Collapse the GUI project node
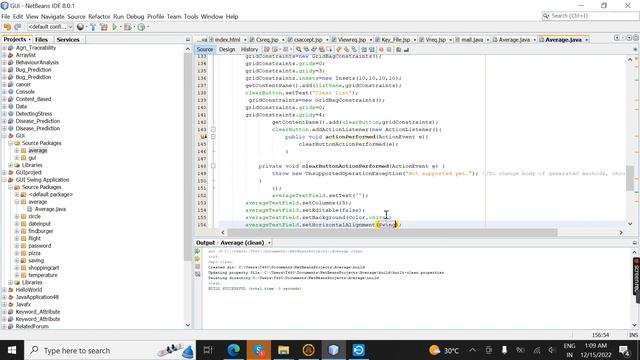The image size is (640, 360). 4,136
